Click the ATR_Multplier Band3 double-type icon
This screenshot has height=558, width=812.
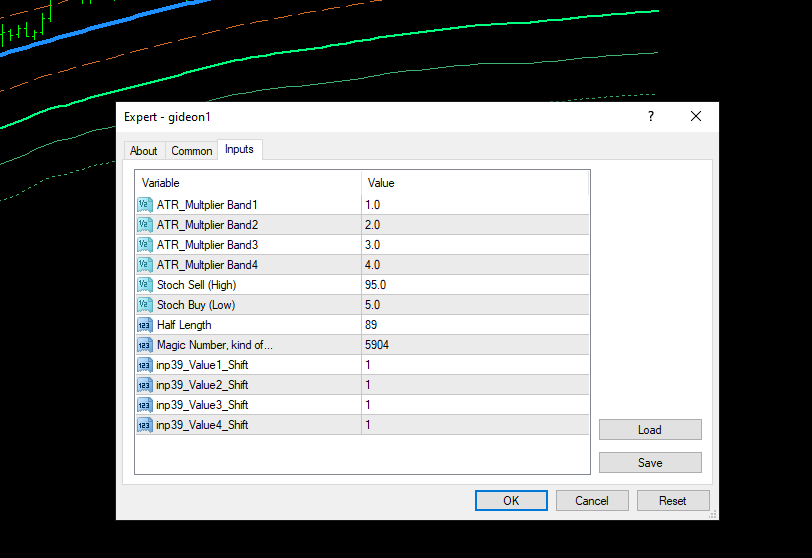pos(144,245)
